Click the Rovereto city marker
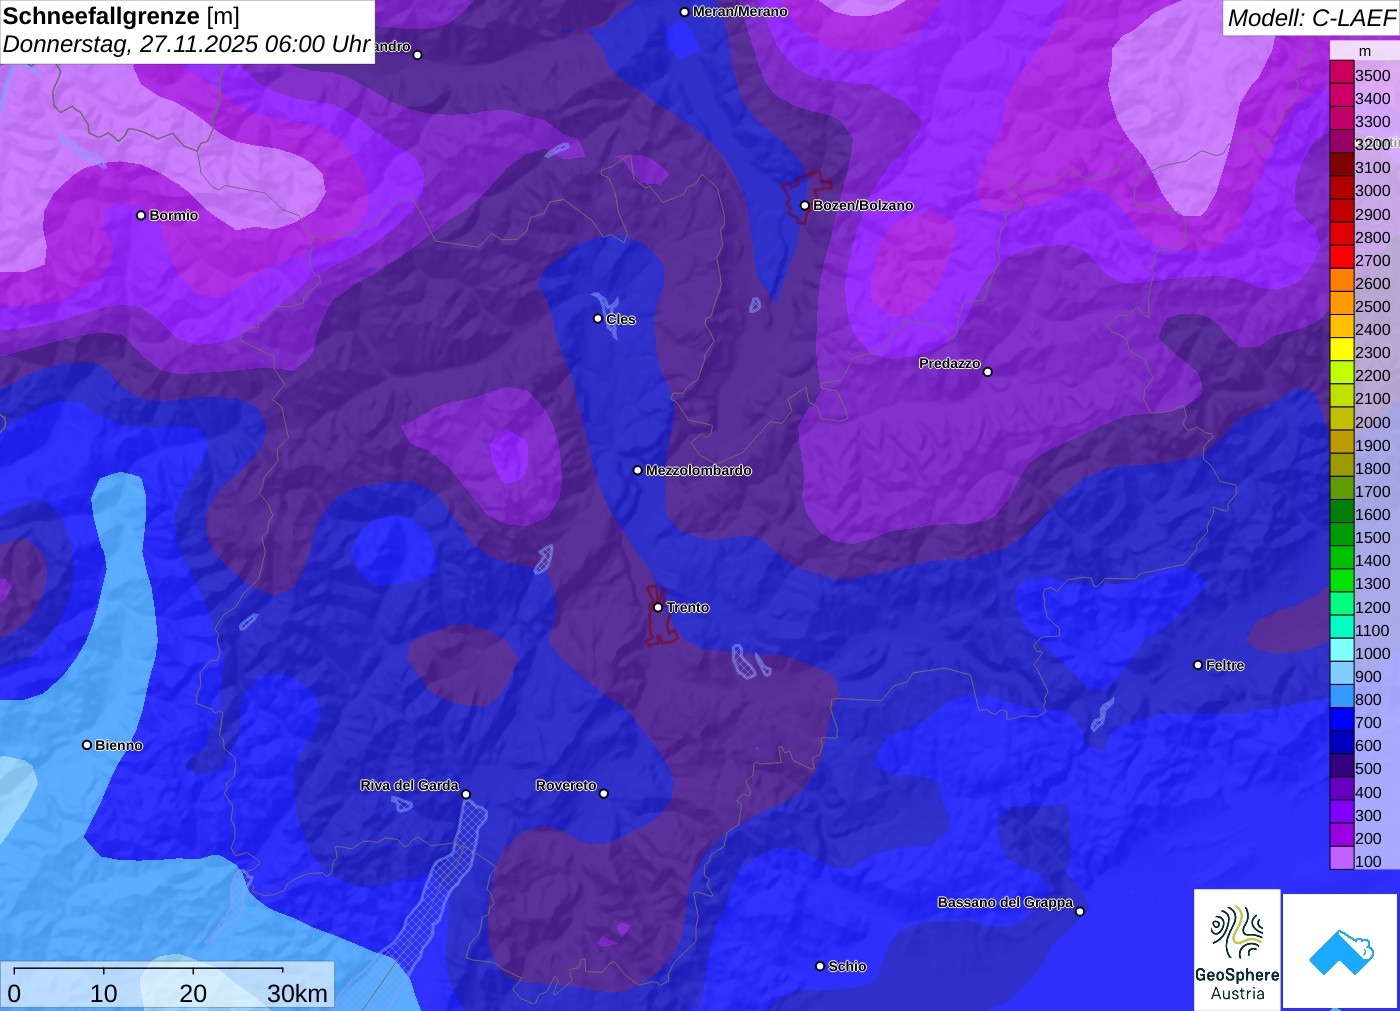The height and width of the screenshot is (1011, 1400). coord(604,794)
